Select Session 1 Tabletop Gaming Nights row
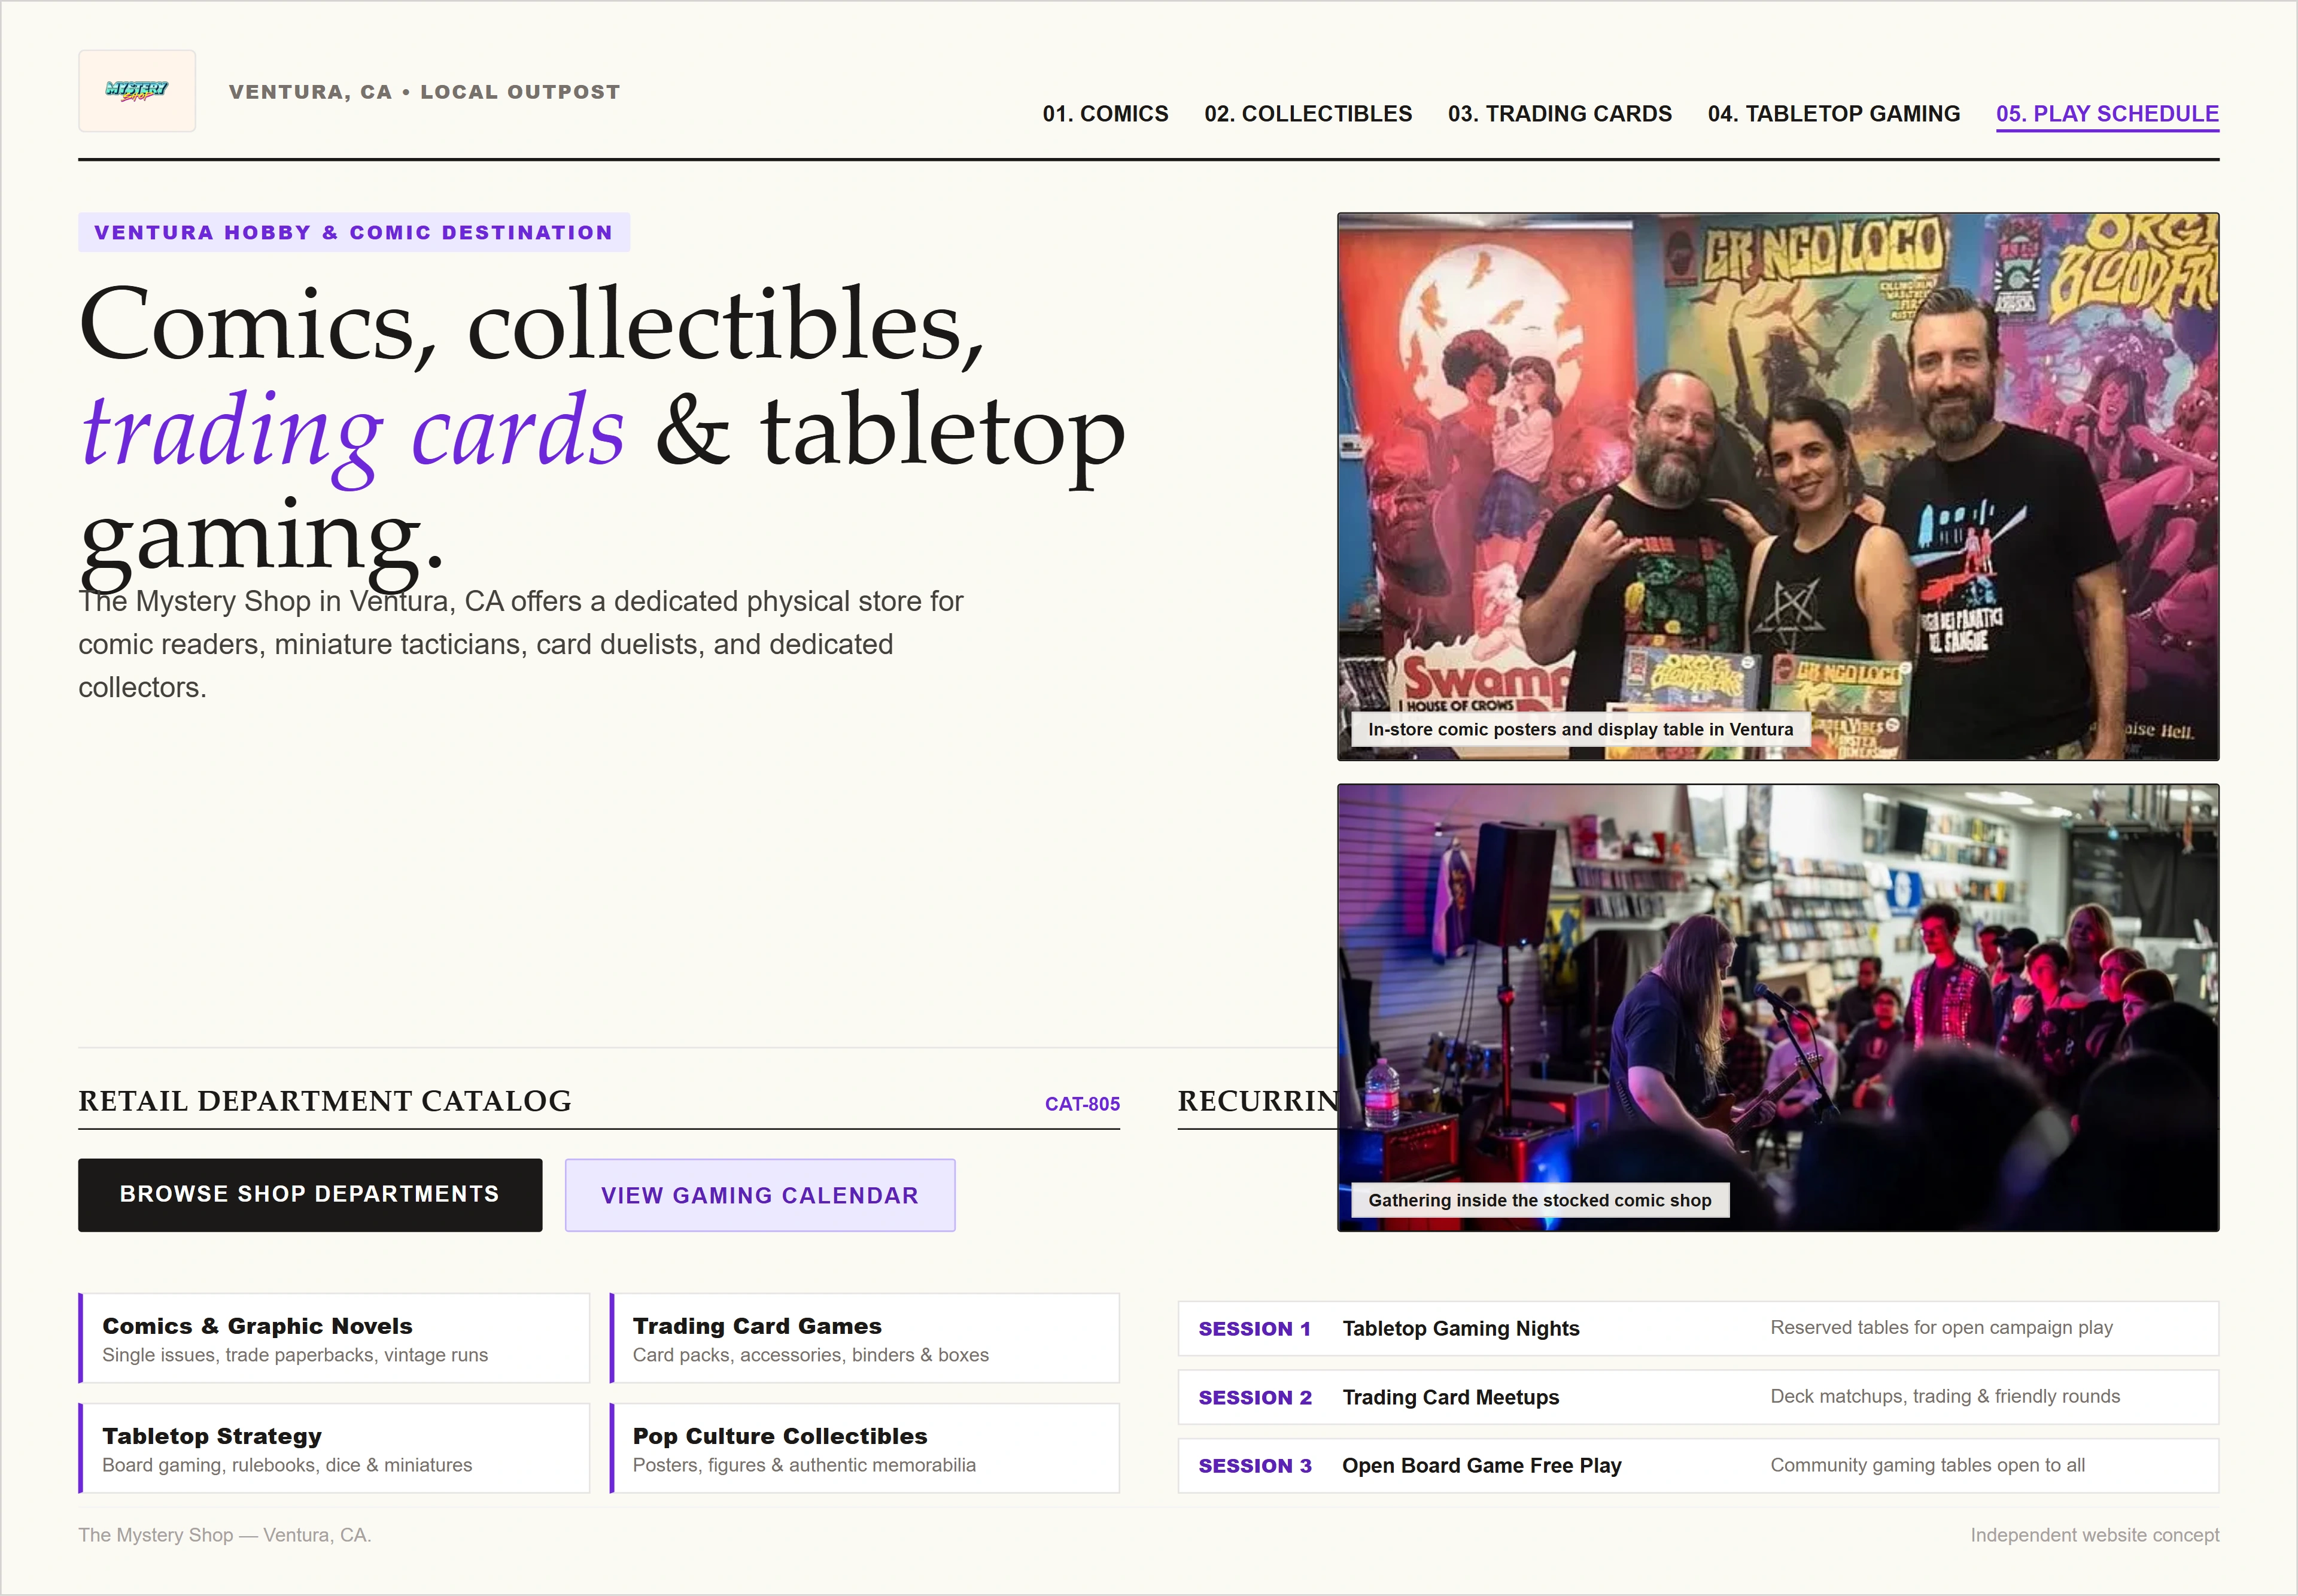The width and height of the screenshot is (2298, 1596). pos(1698,1329)
